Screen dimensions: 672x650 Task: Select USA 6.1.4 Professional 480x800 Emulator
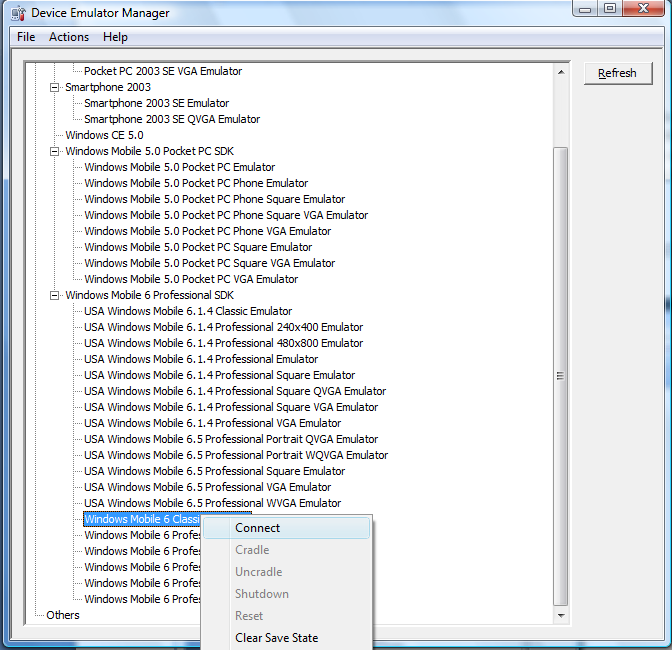(x=223, y=343)
